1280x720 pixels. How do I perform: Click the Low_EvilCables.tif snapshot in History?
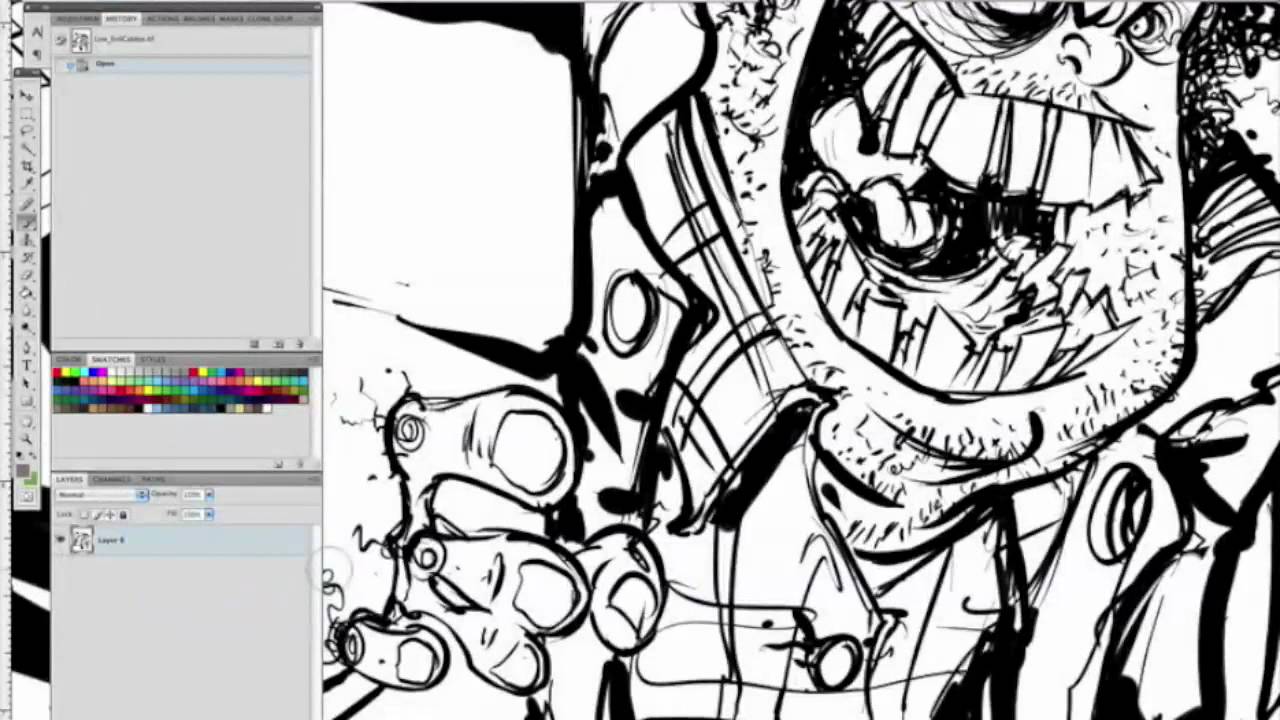click(x=125, y=39)
